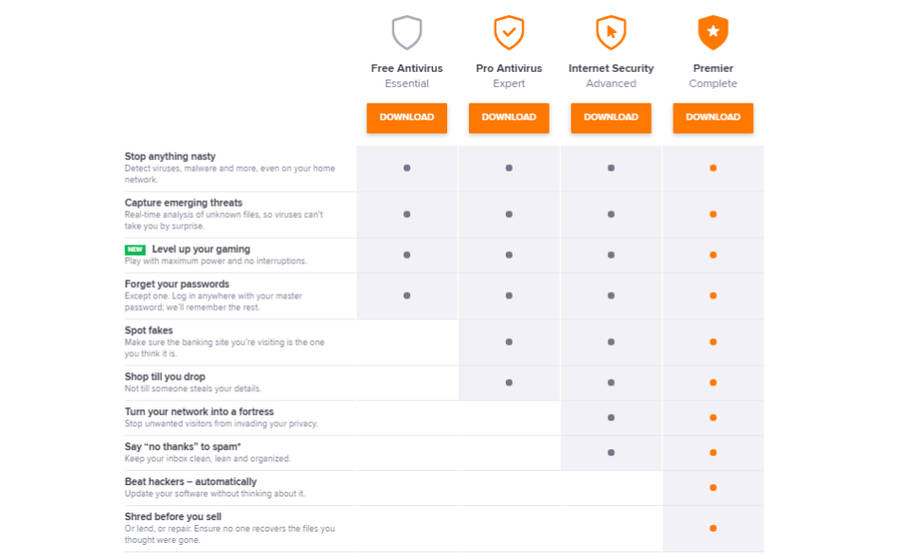Click the Pro Antivirus checkmark shield icon
The image size is (900, 559).
coord(509,32)
